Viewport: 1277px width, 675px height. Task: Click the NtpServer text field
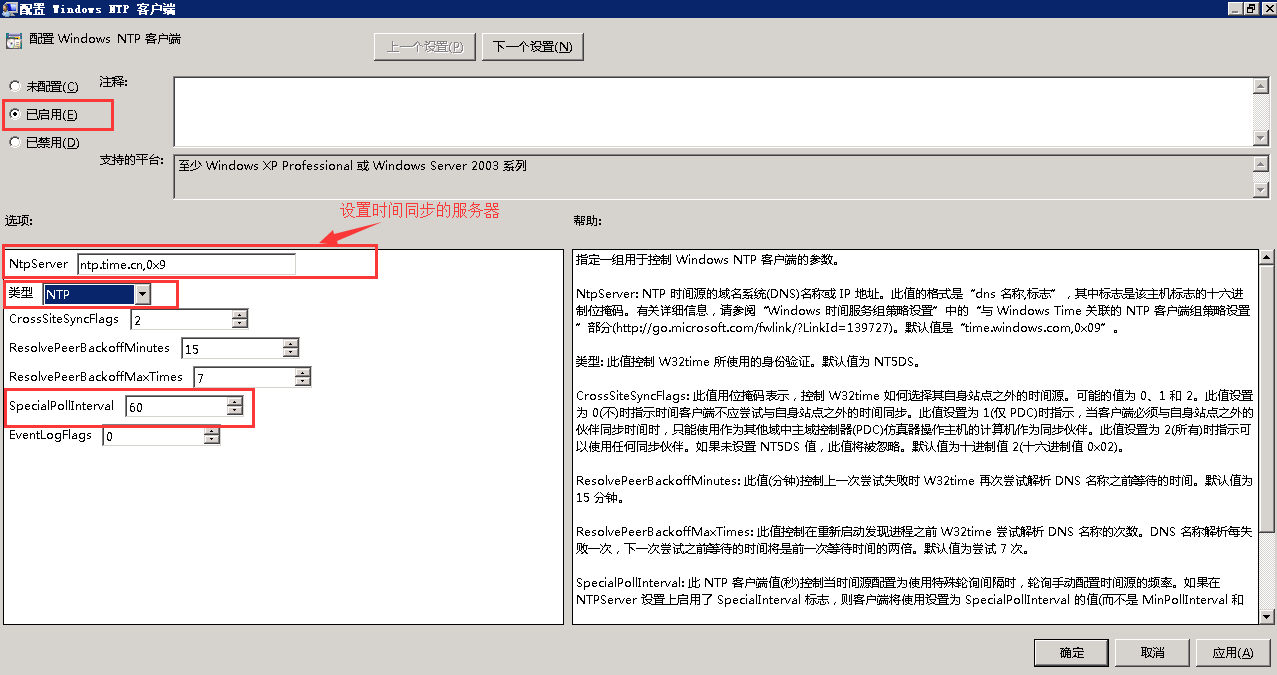(x=186, y=264)
